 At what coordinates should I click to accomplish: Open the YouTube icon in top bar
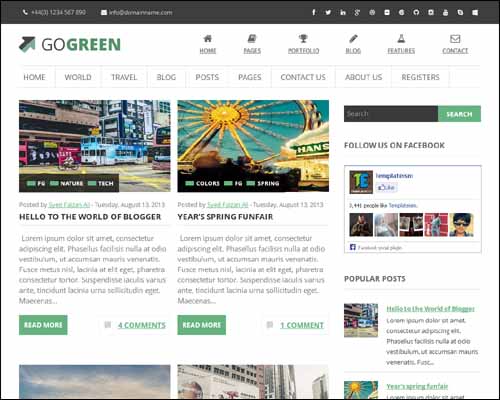click(x=446, y=12)
